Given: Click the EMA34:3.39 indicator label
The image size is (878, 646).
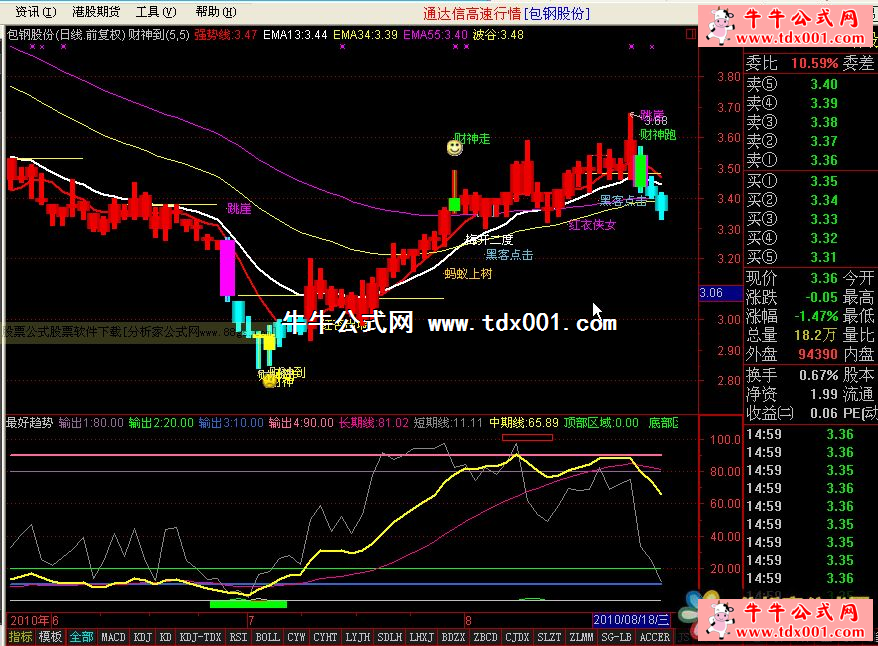Looking at the screenshot, I should coord(365,35).
